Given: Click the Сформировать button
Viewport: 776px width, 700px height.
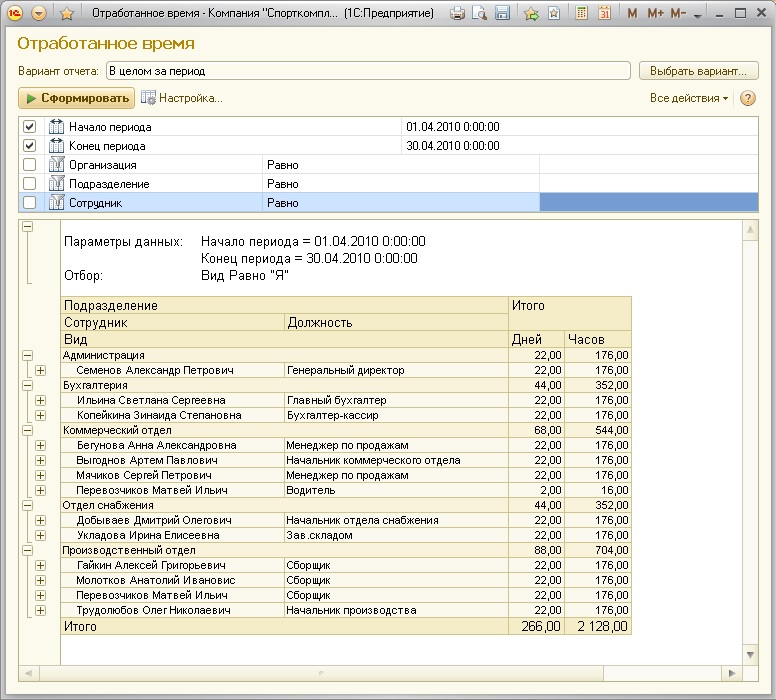Looking at the screenshot, I should tap(76, 98).
